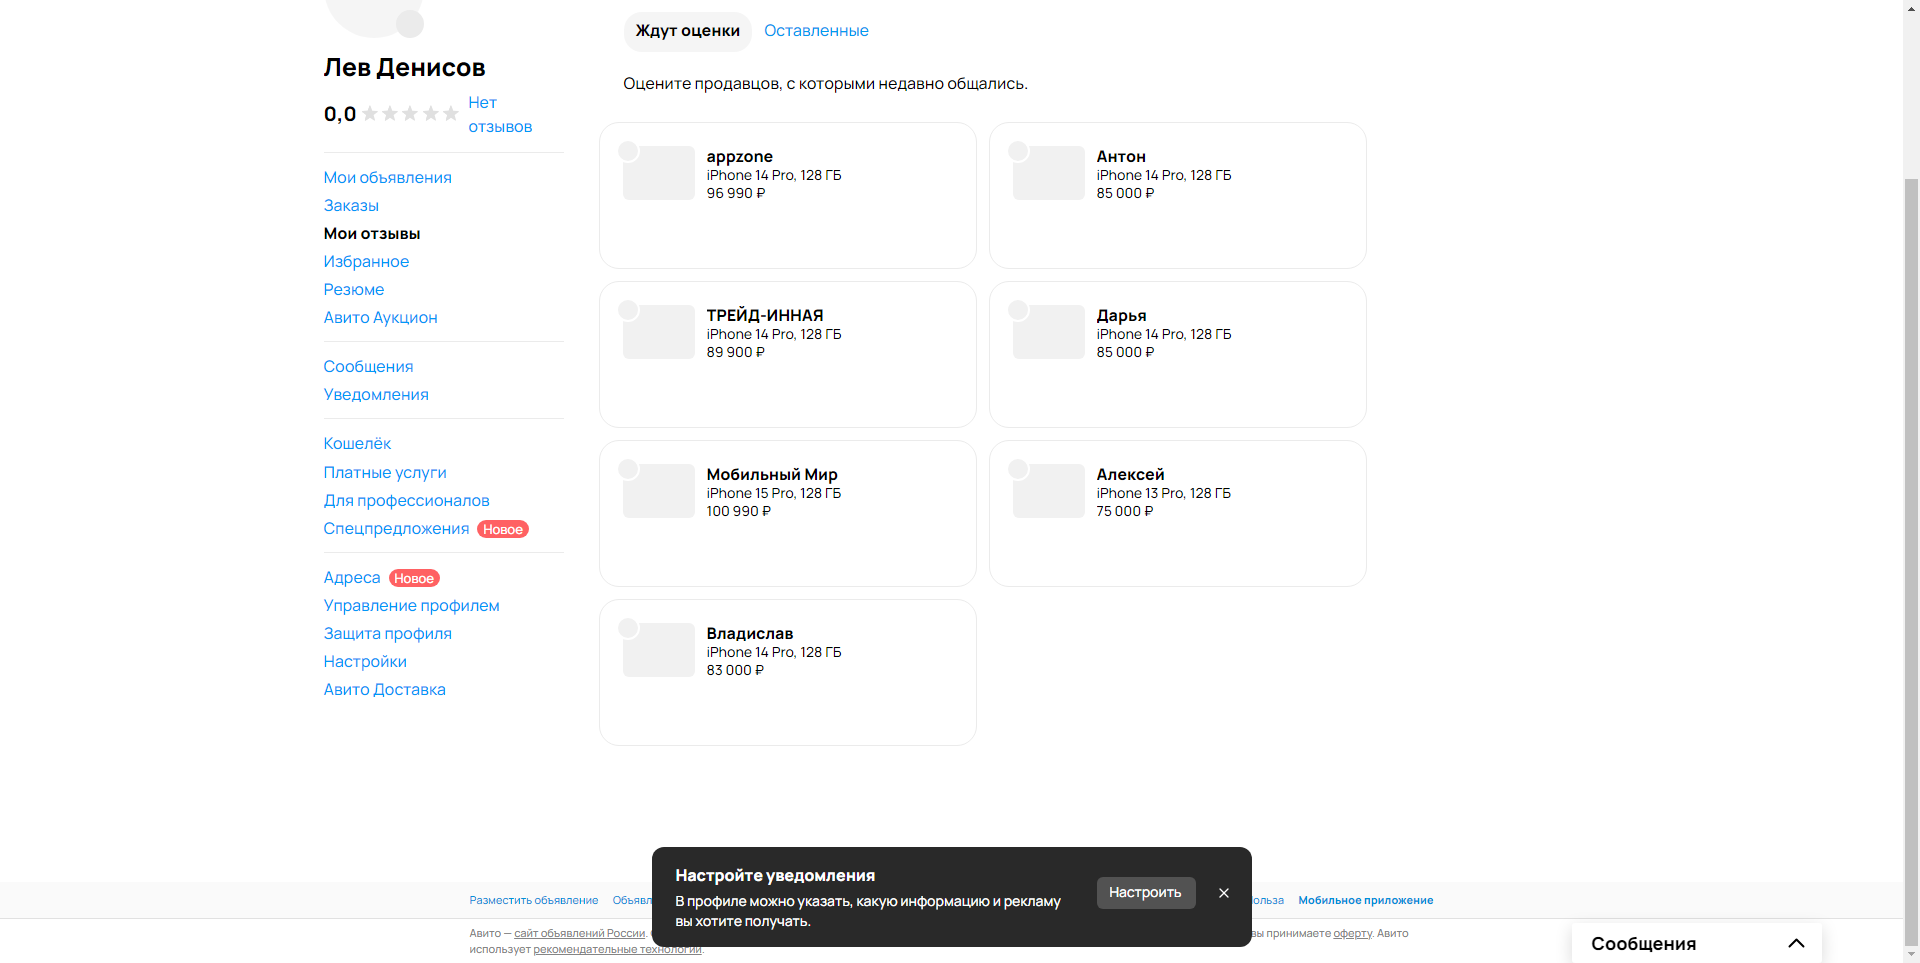This screenshot has height=963, width=1920.
Task: Click Мобильный Мир listing thumbnail
Action: pos(658,491)
